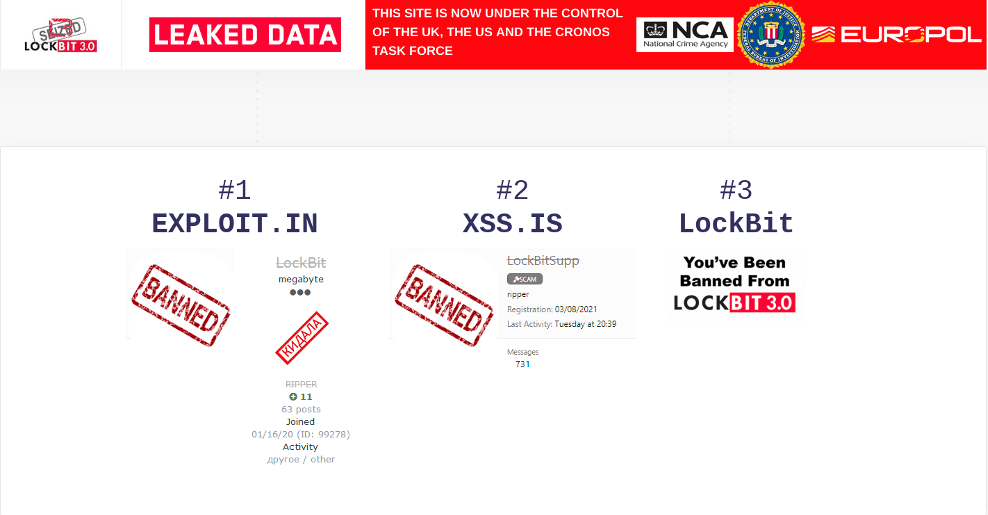Click the NCA National Crime Agency logo
988x515 pixels.
tap(684, 35)
